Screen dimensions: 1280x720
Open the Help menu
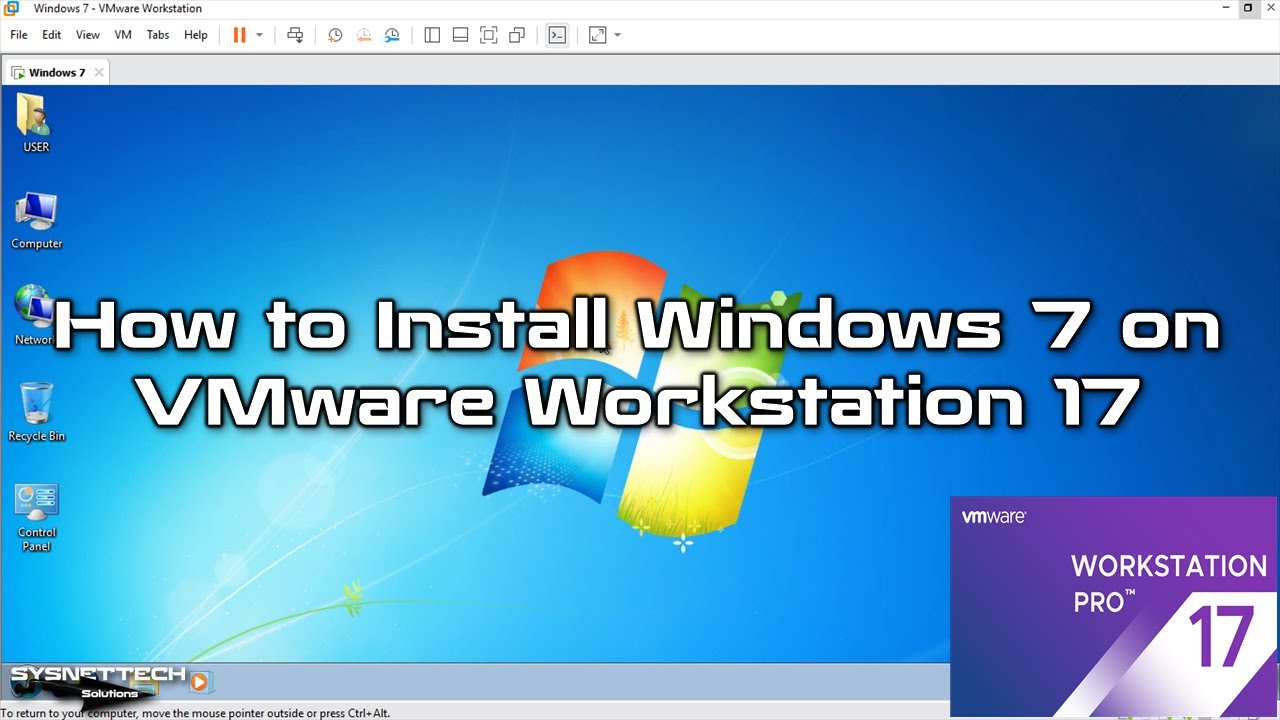[196, 35]
